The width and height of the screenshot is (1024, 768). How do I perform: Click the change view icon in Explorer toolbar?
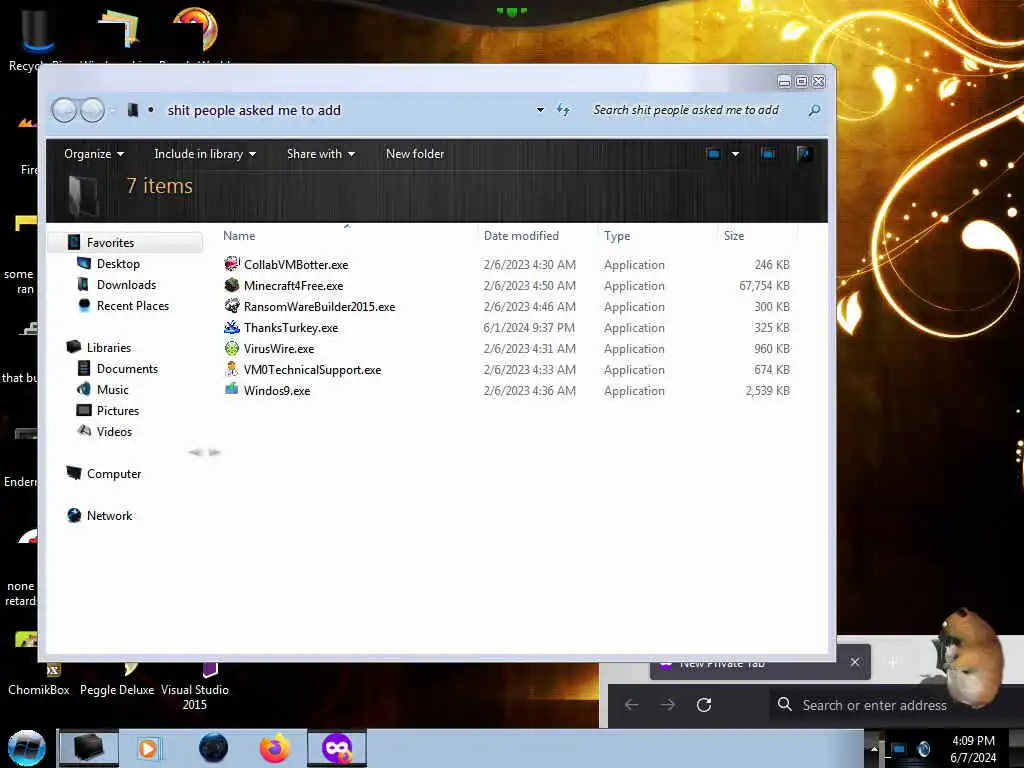click(713, 153)
